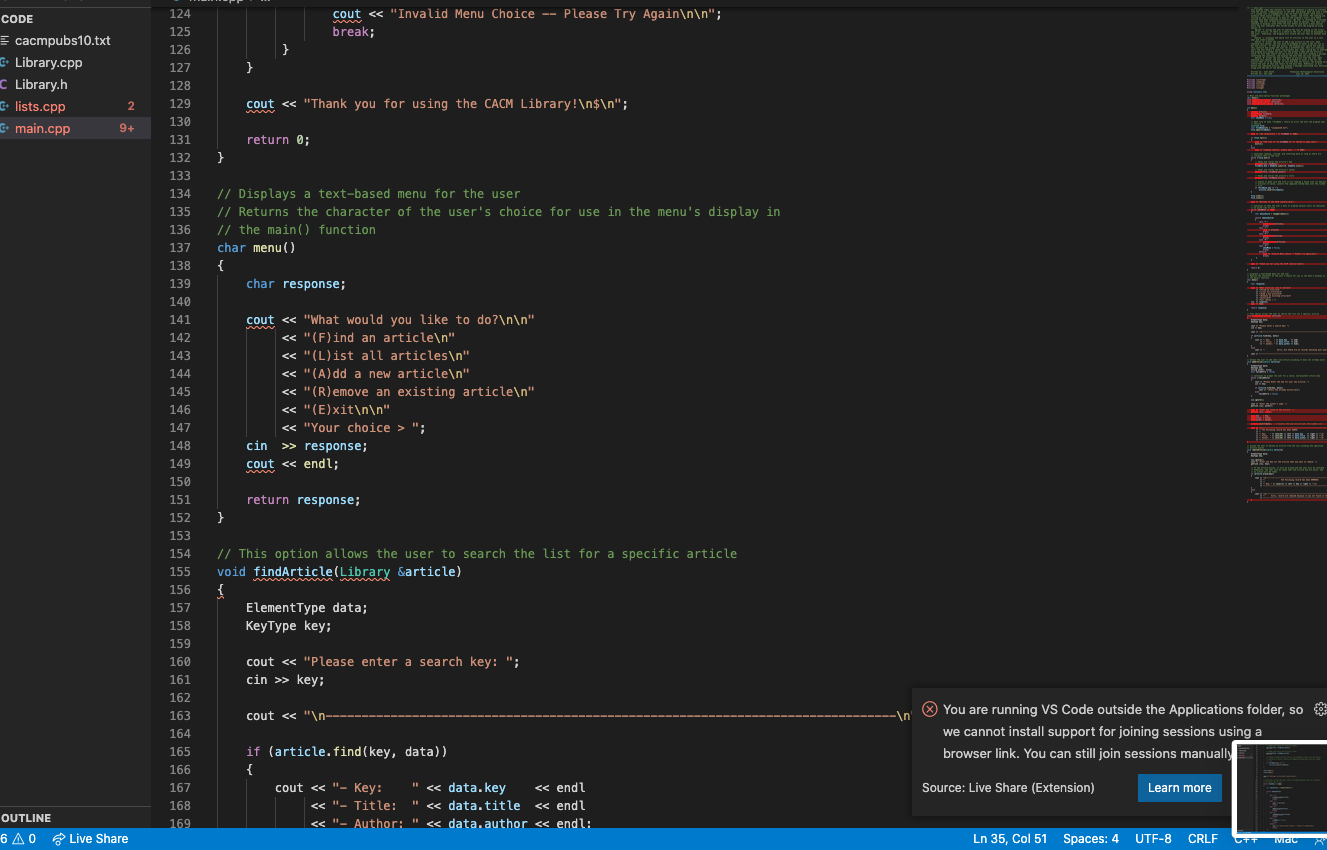The height and width of the screenshot is (850, 1327).
Task: Click the red error icon in the notification
Action: tap(930, 709)
